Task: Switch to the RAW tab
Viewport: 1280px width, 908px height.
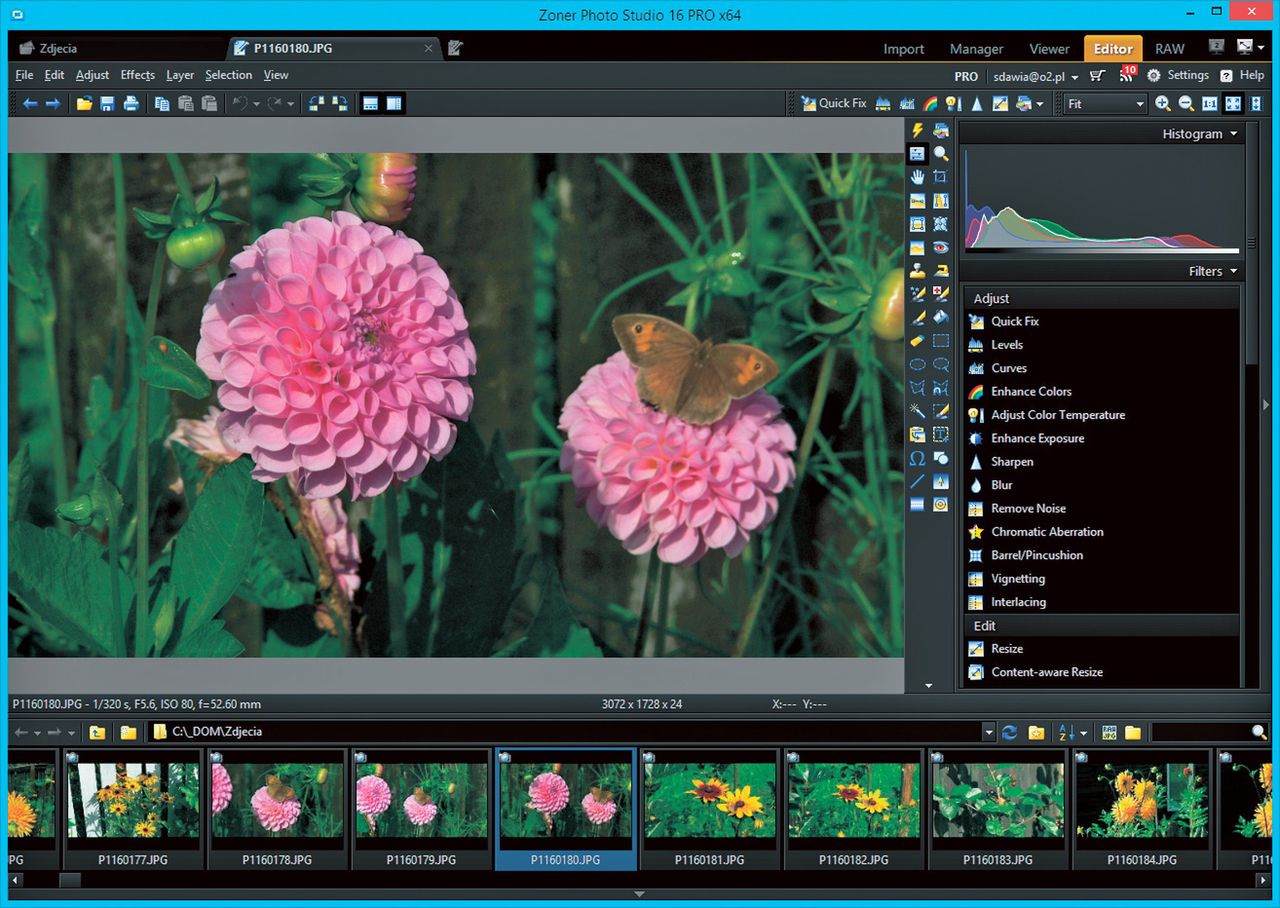Action: (x=1169, y=49)
